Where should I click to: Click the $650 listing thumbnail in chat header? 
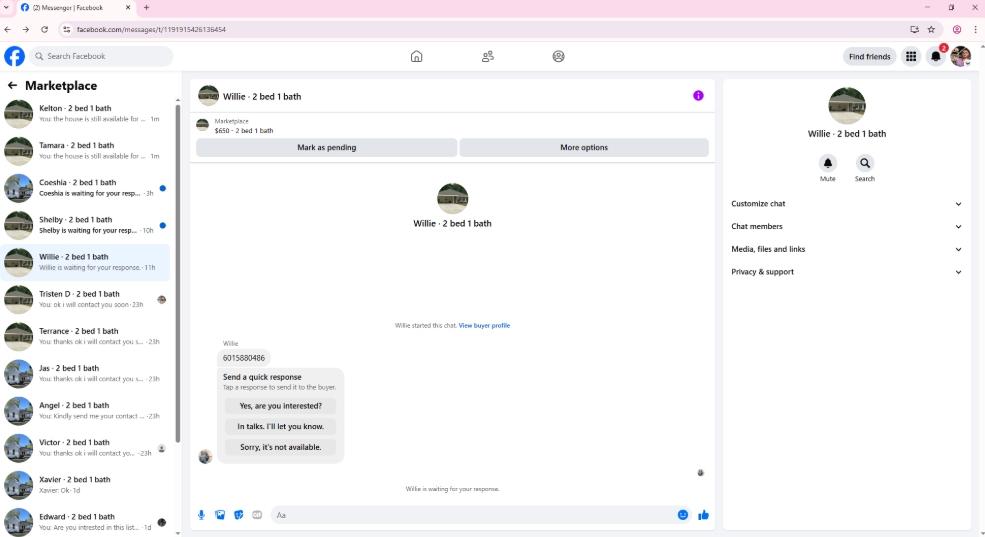[202, 125]
